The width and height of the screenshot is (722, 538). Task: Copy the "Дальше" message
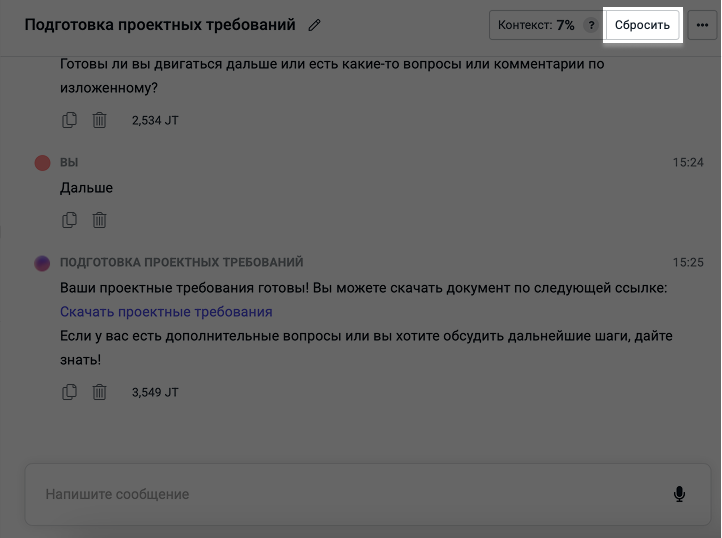tap(69, 220)
